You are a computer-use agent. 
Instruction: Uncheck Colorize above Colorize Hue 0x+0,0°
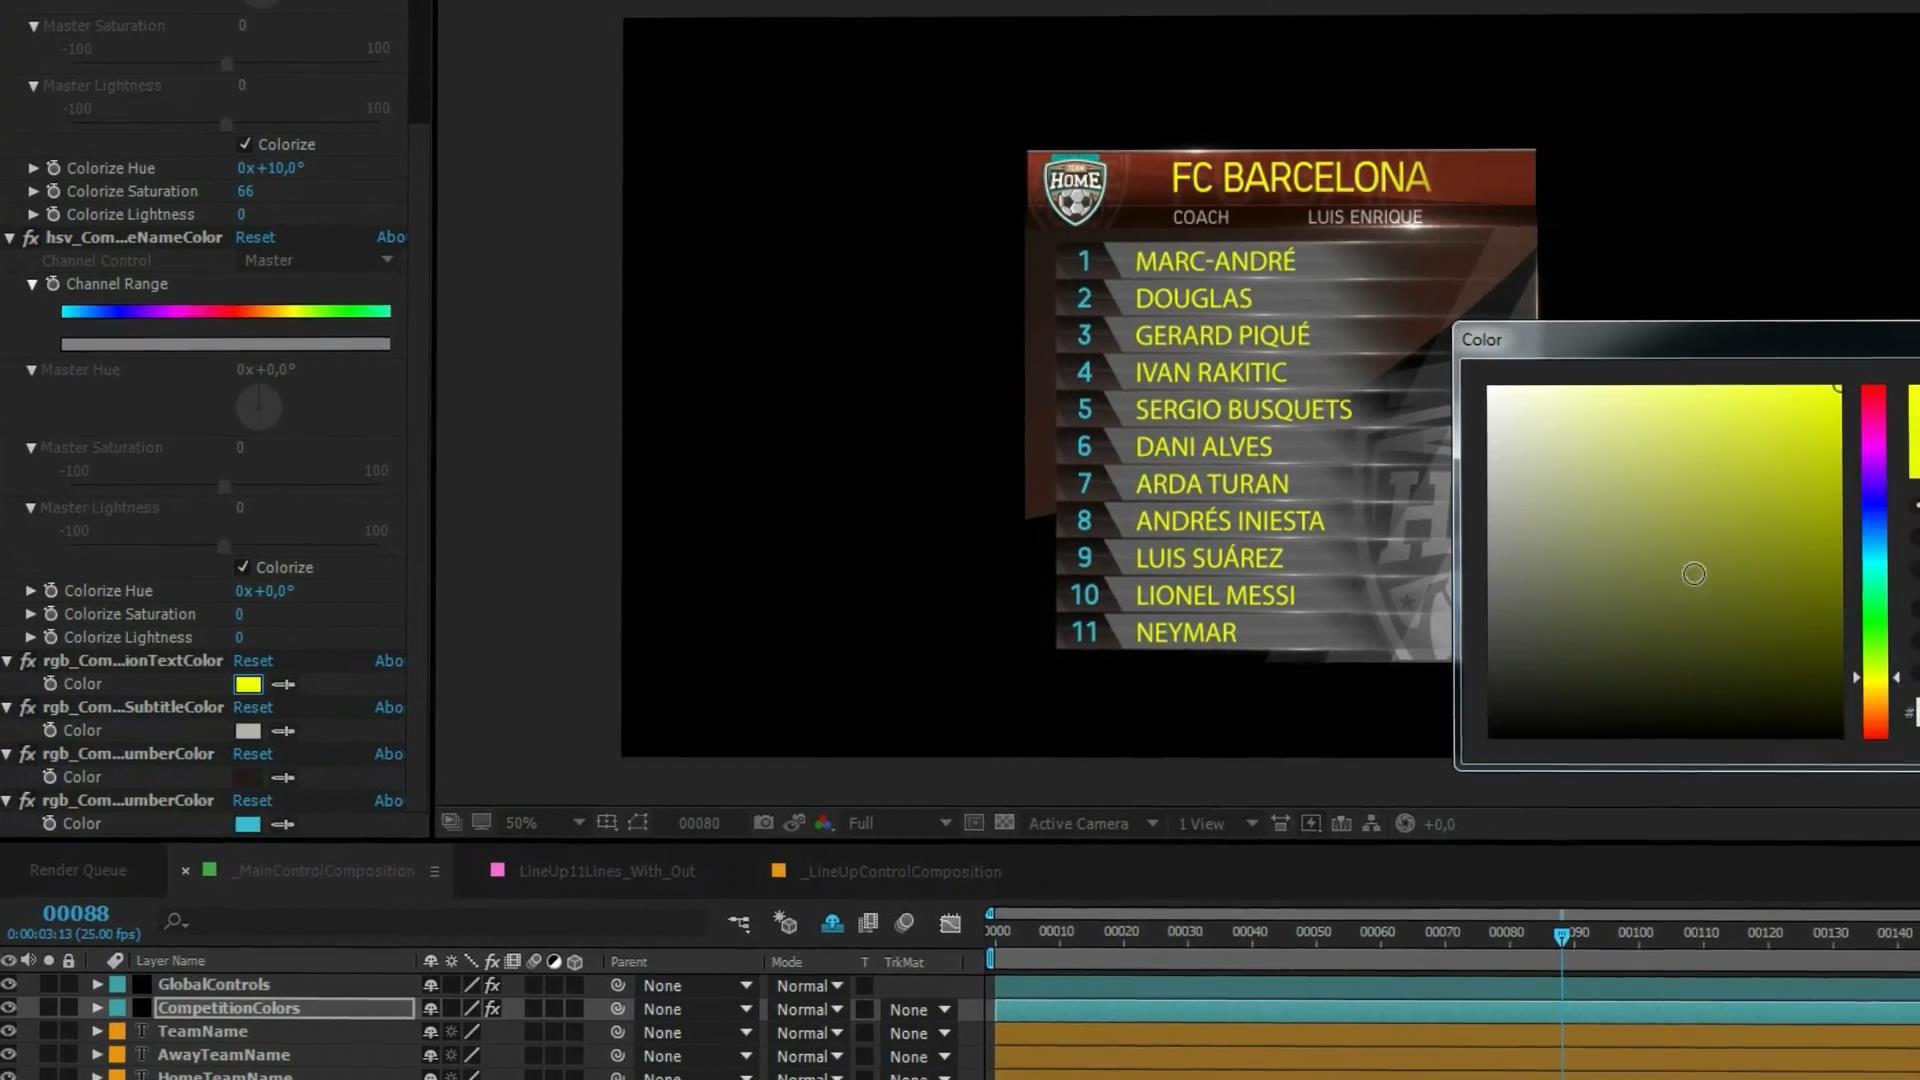[x=243, y=567]
